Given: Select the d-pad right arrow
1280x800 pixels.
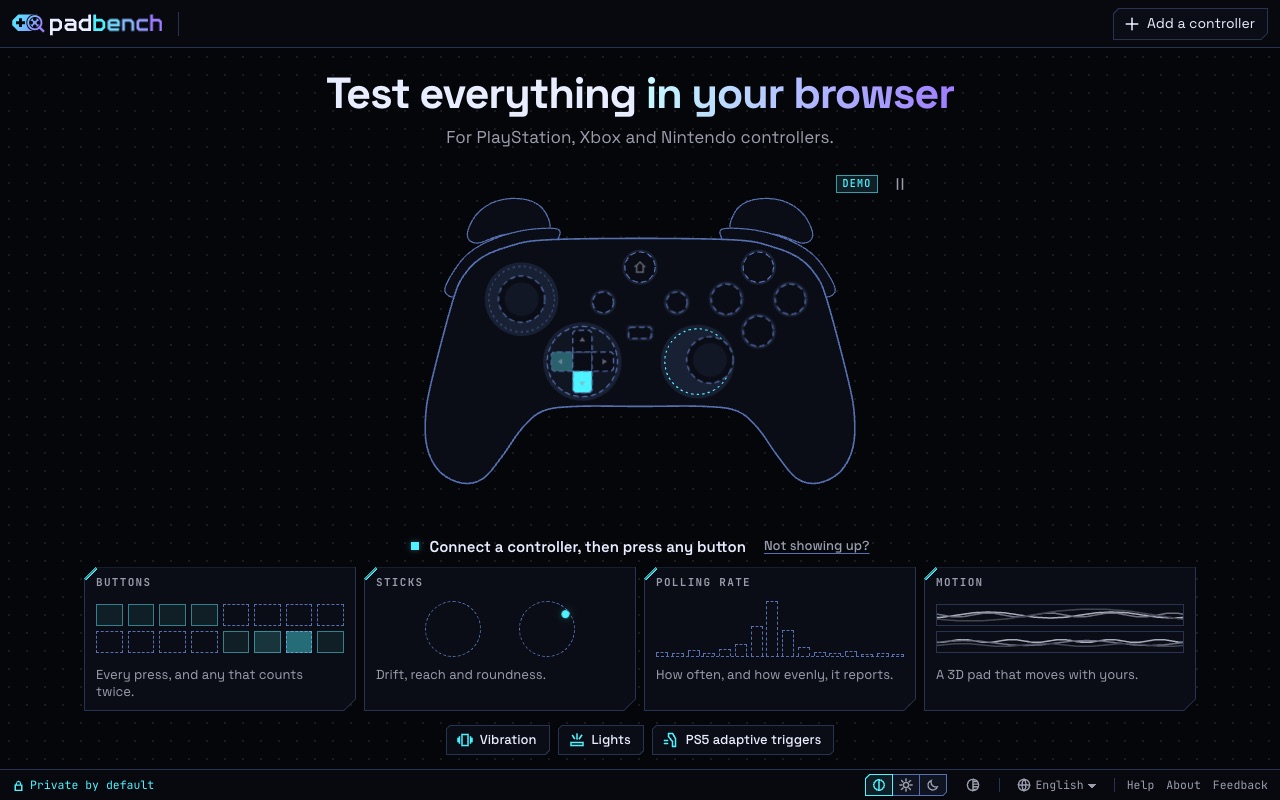Looking at the screenshot, I should tap(604, 361).
